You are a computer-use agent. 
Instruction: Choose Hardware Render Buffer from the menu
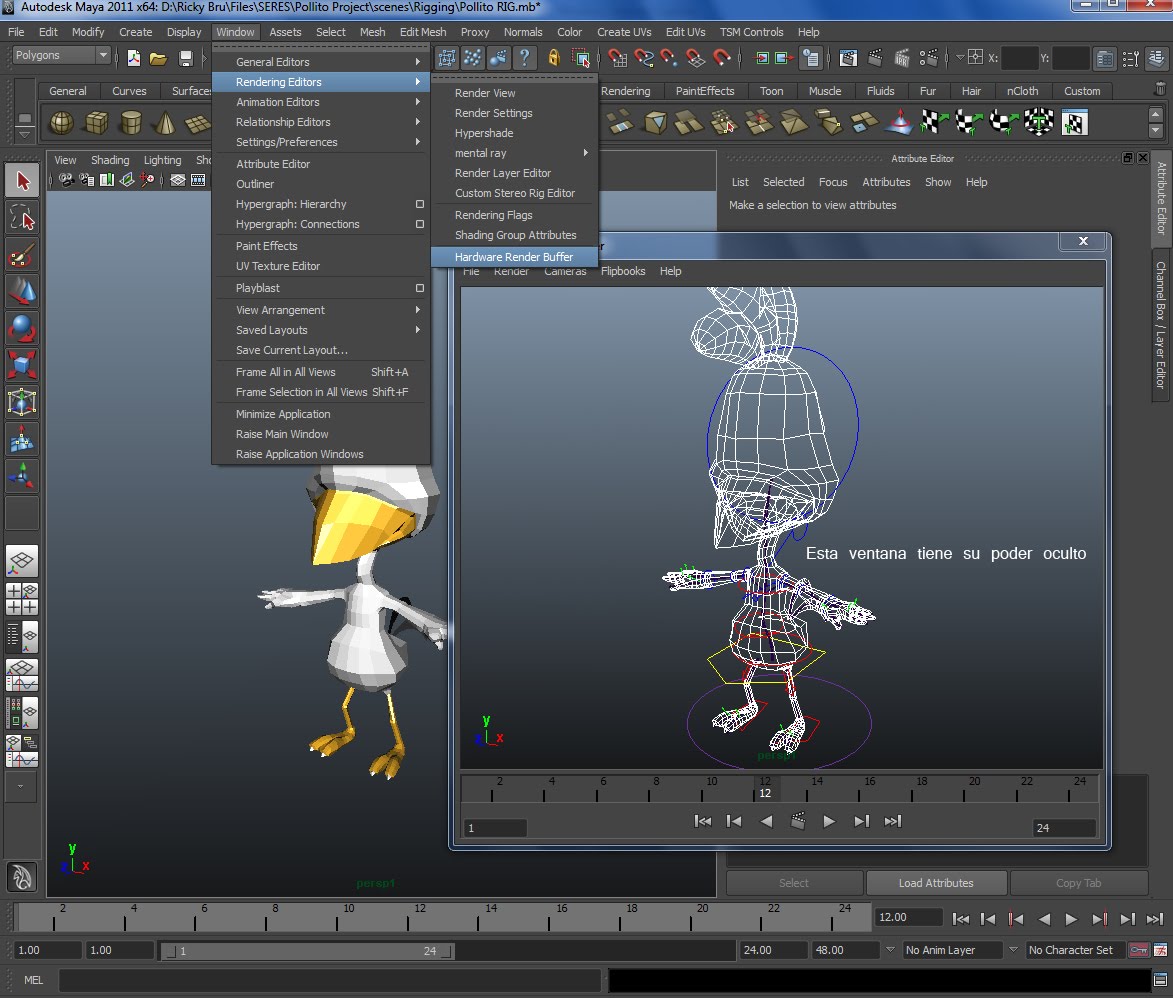(x=513, y=257)
